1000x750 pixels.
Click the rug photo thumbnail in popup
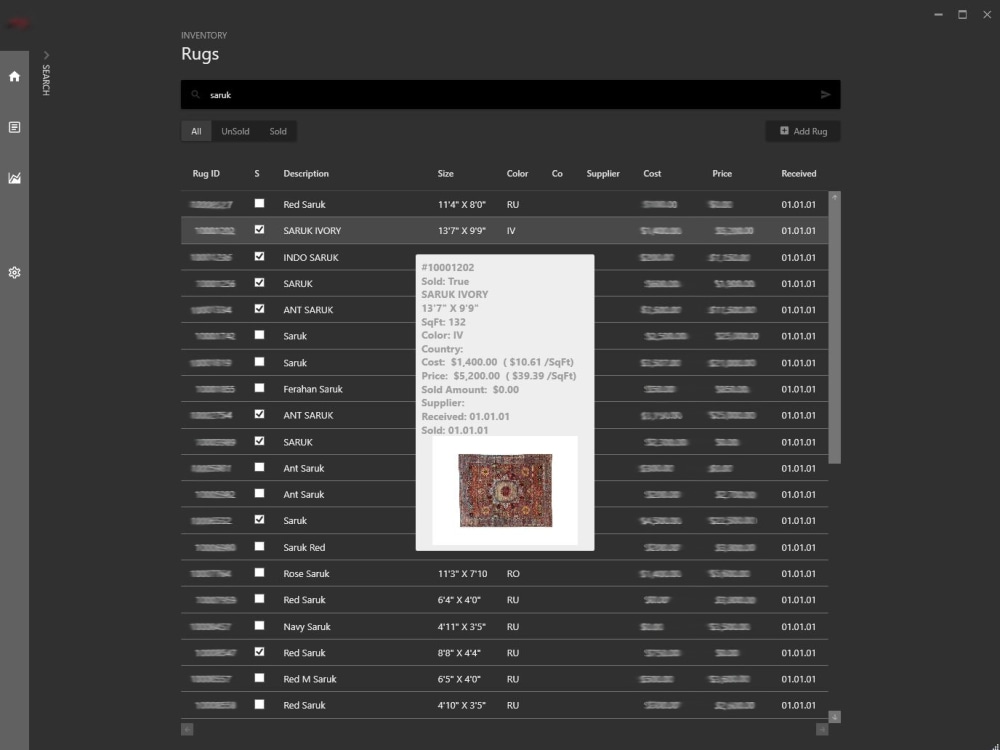(x=505, y=490)
